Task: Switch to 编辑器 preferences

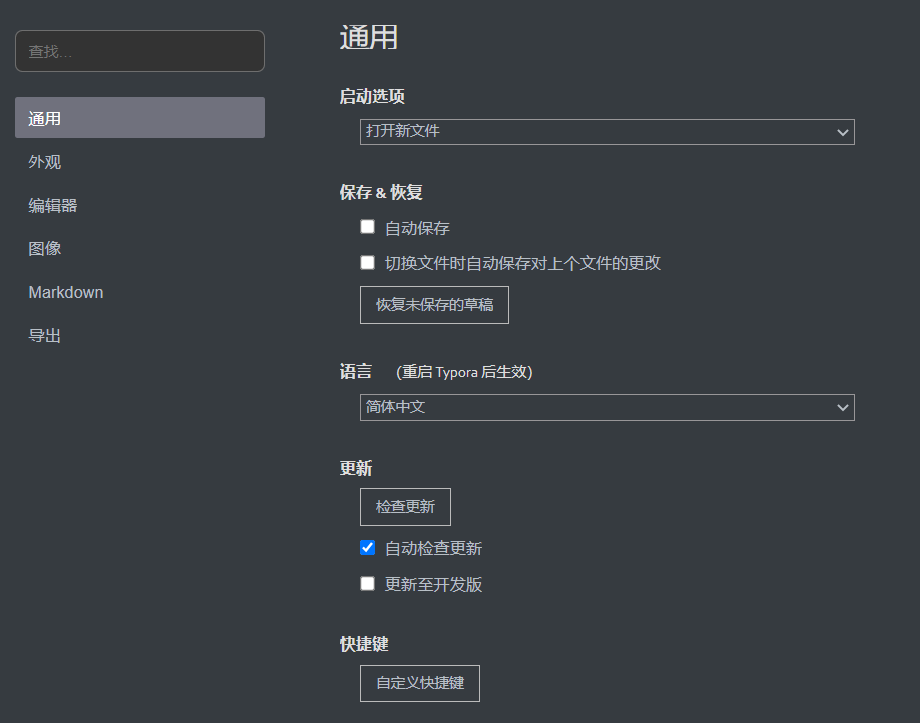Action: tap(53, 206)
